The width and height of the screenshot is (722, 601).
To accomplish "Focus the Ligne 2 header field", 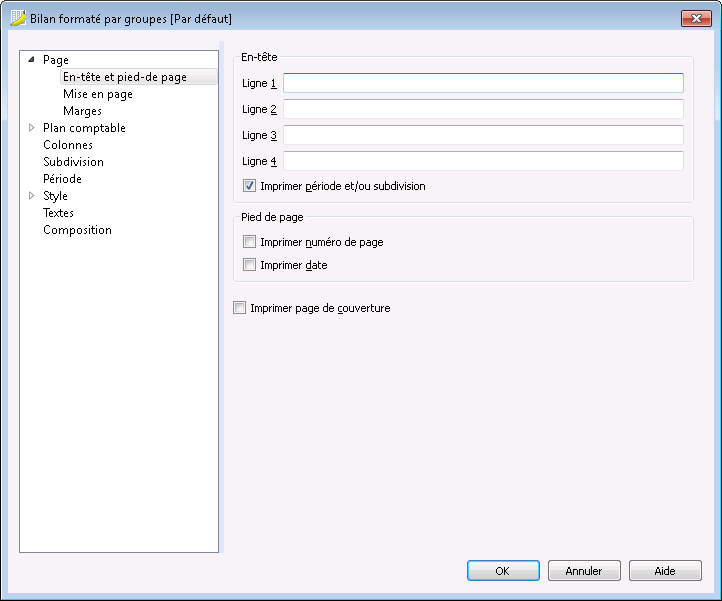I will tap(483, 109).
